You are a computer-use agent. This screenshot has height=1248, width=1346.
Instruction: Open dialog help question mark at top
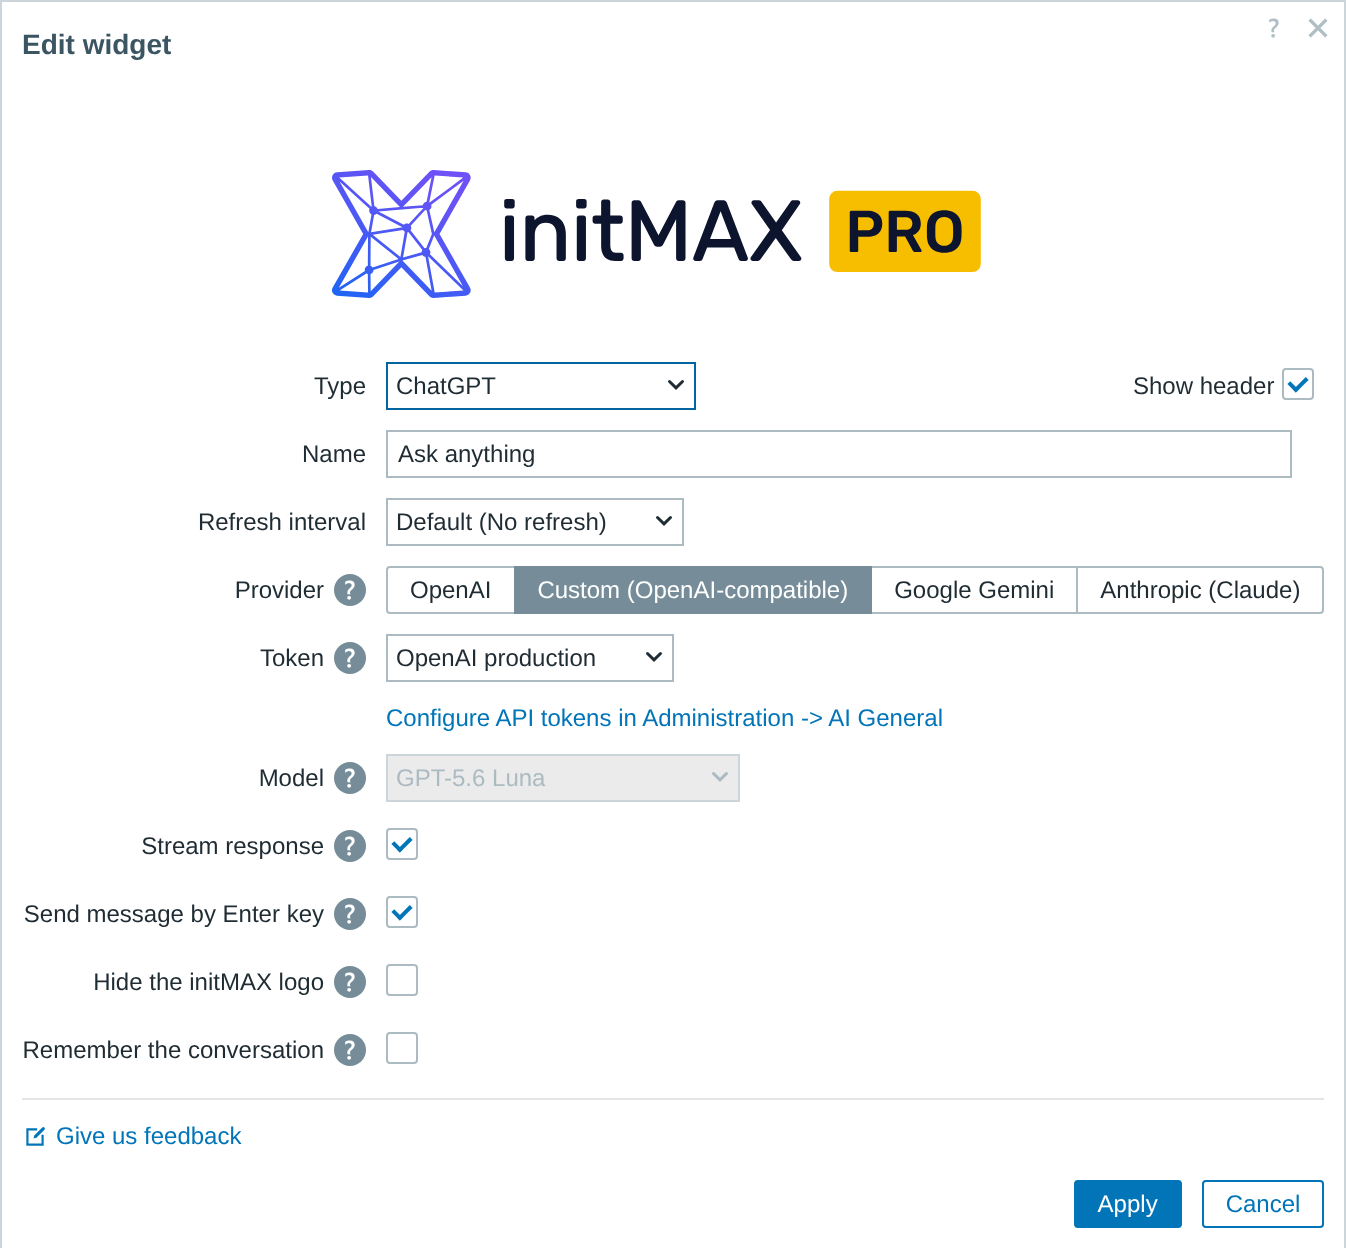point(1273,28)
